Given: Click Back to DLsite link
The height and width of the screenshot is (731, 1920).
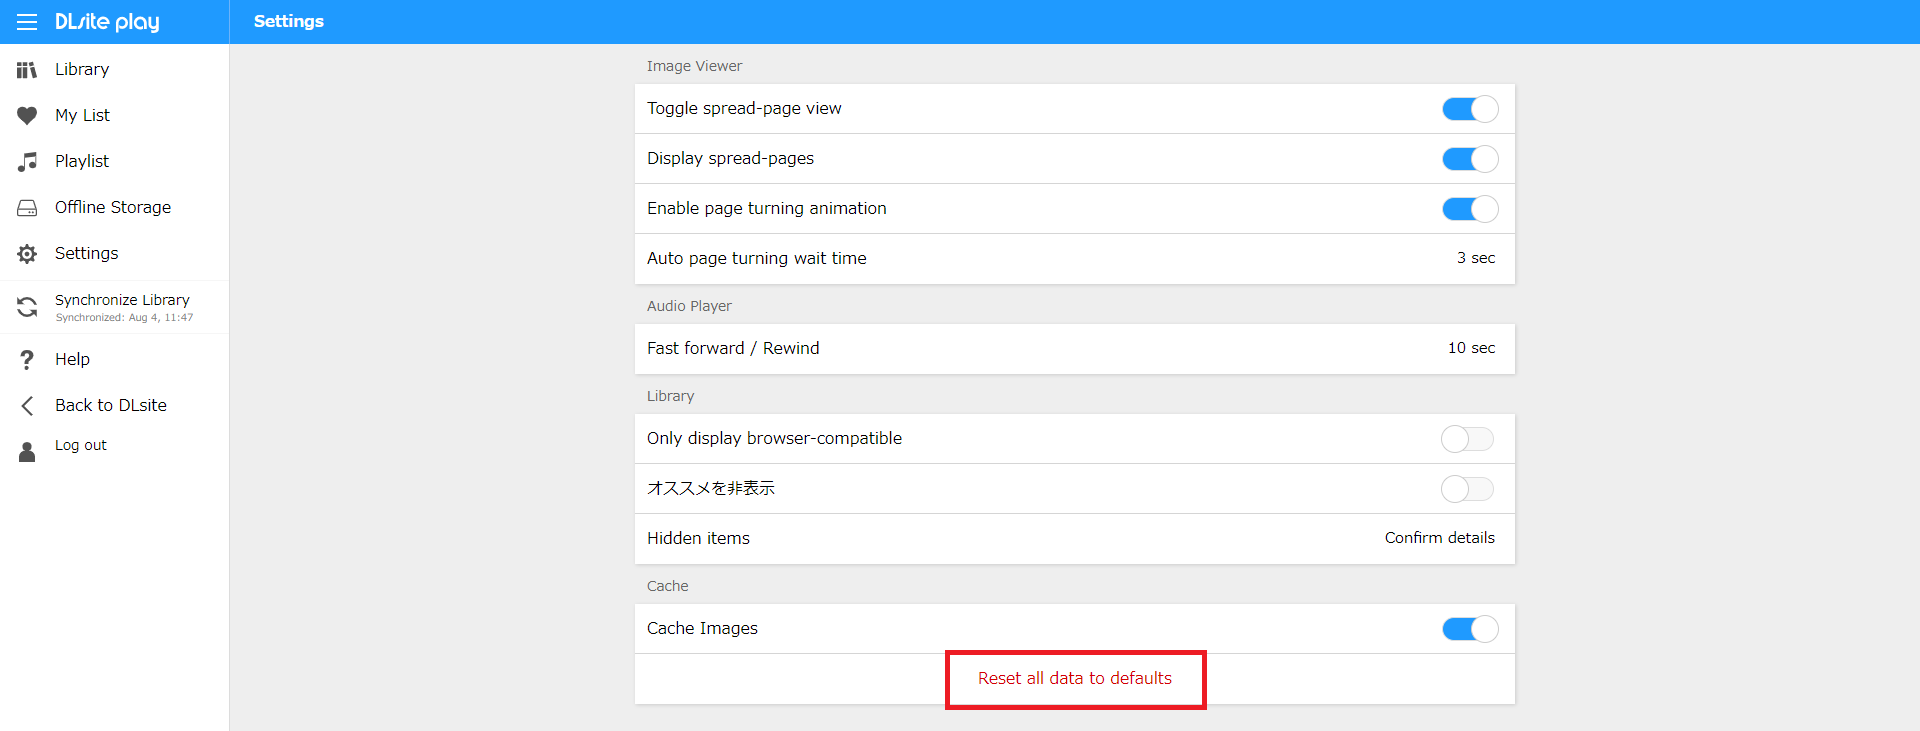Looking at the screenshot, I should point(111,405).
